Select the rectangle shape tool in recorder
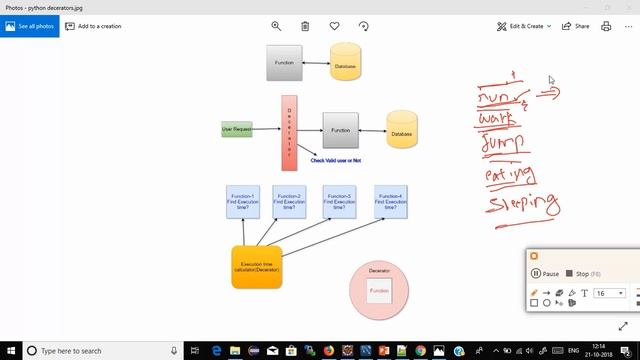The width and height of the screenshot is (640, 360). click(534, 303)
